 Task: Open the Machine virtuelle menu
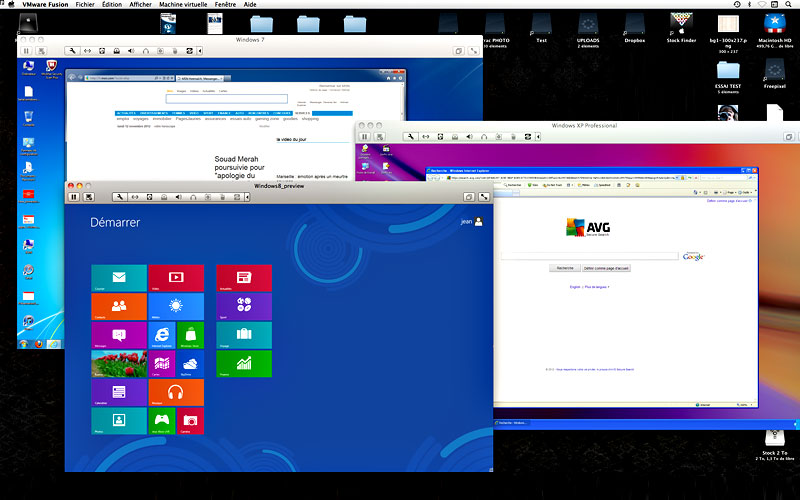point(183,4)
